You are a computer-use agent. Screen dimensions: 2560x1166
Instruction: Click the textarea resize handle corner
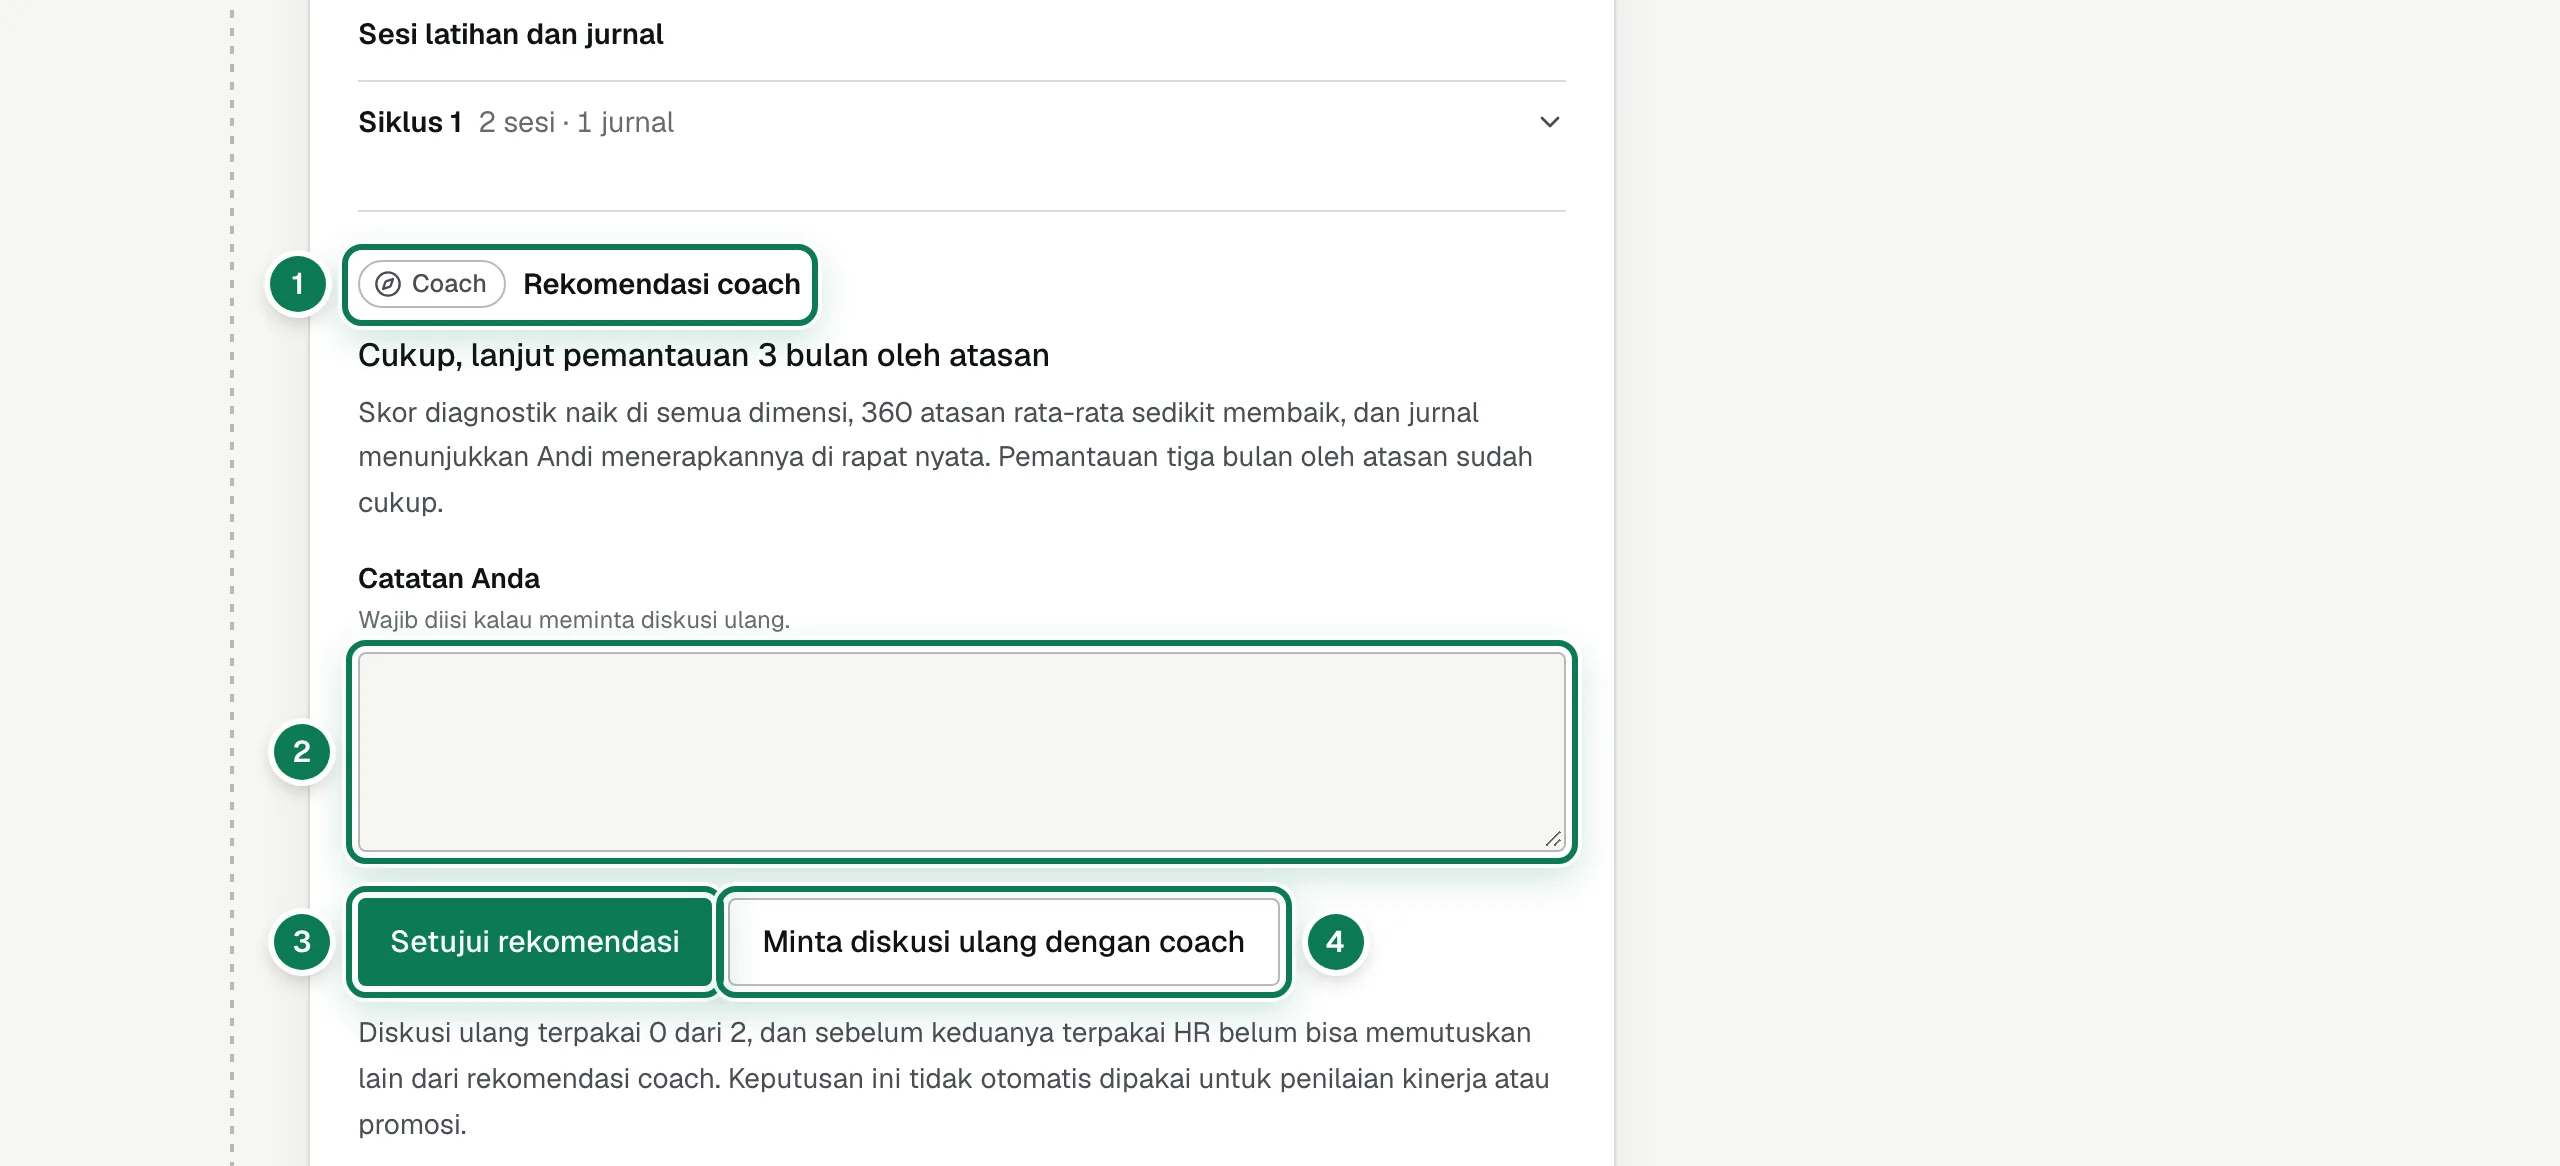[1552, 839]
